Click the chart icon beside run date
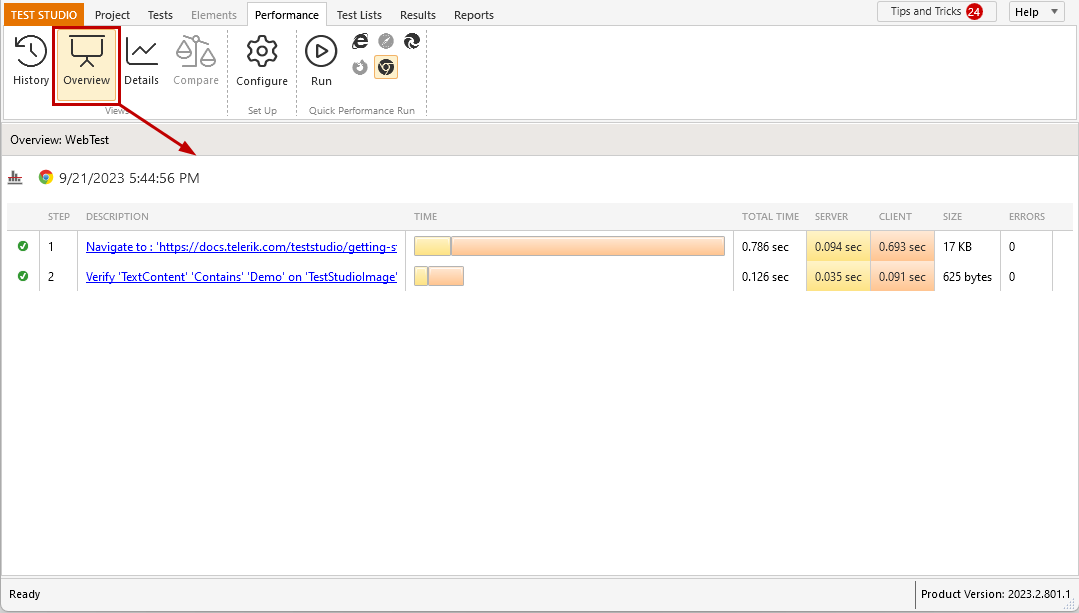The height and width of the screenshot is (613, 1079). coord(15,178)
